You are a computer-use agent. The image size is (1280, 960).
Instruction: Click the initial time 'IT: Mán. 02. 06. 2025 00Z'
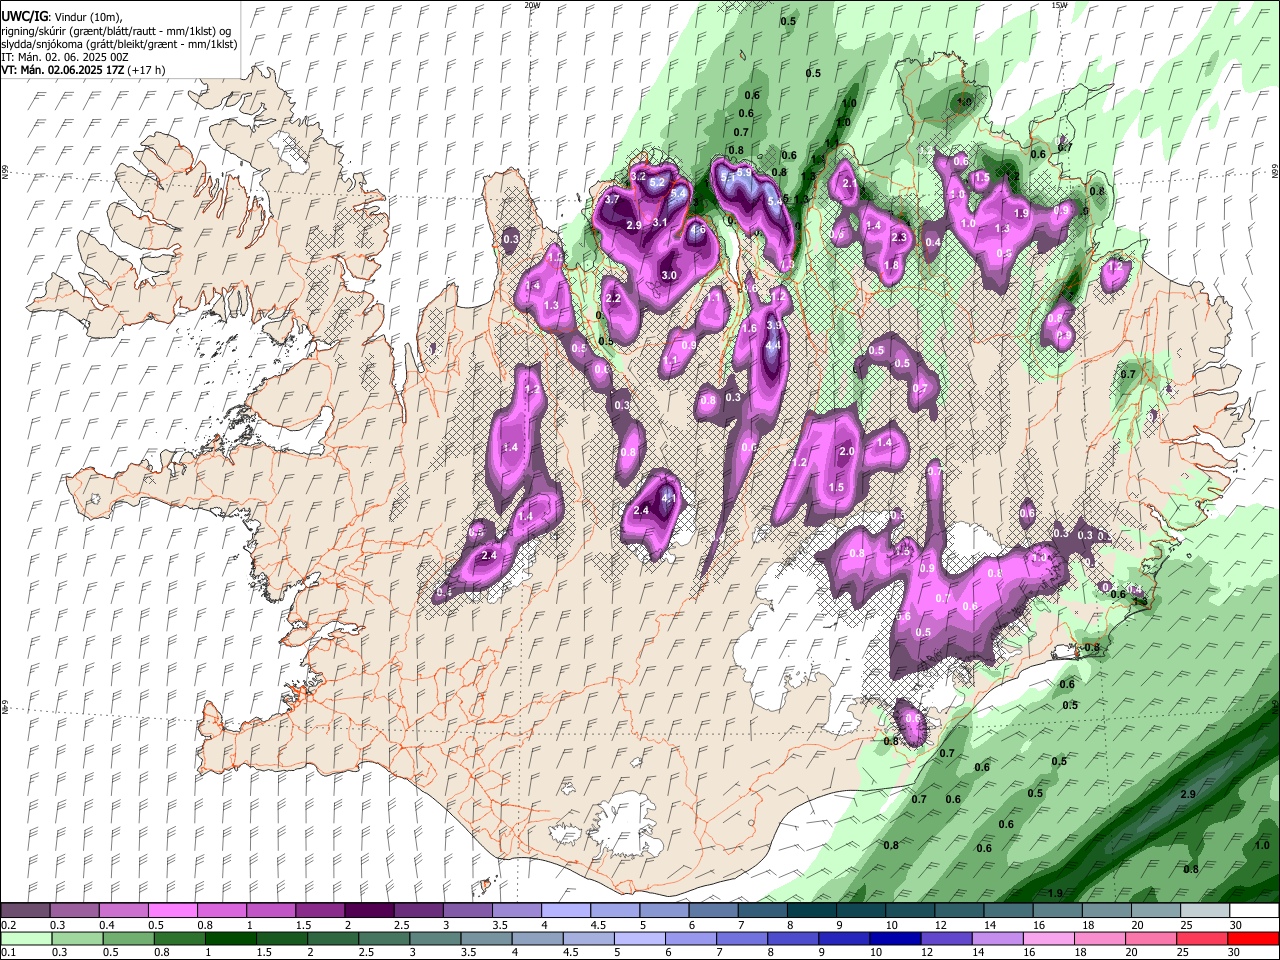tap(65, 57)
